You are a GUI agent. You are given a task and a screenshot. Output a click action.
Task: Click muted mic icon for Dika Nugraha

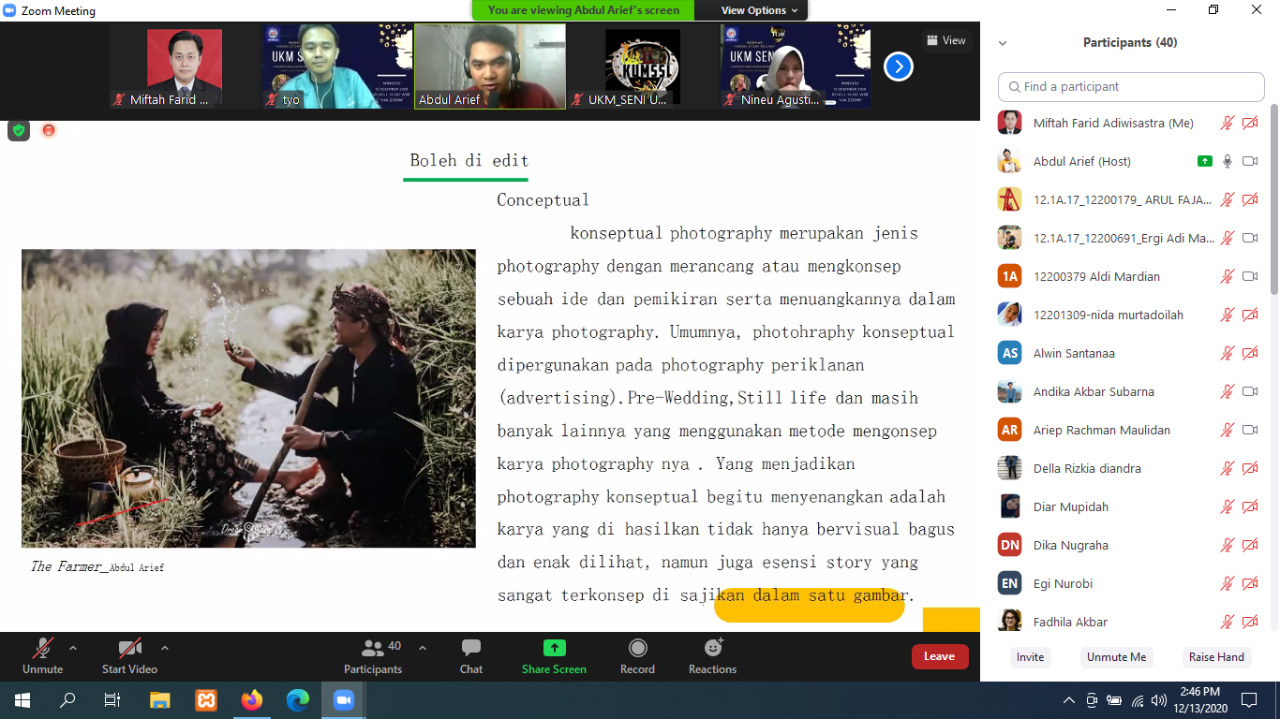click(x=1227, y=545)
